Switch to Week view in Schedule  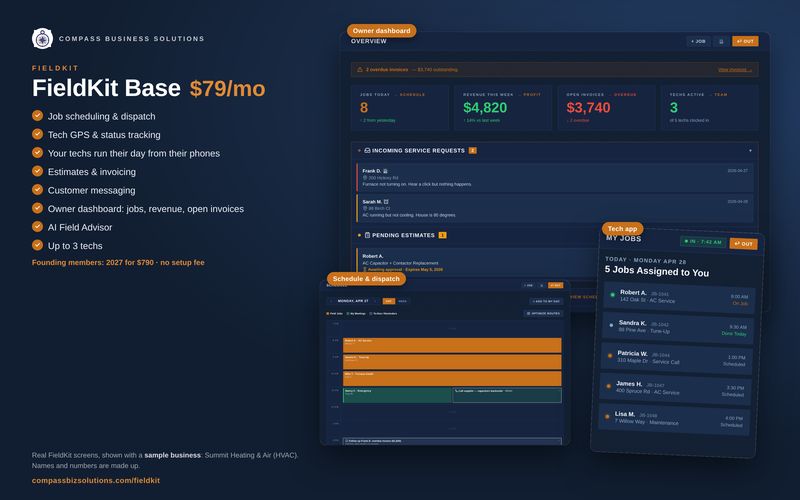point(403,301)
